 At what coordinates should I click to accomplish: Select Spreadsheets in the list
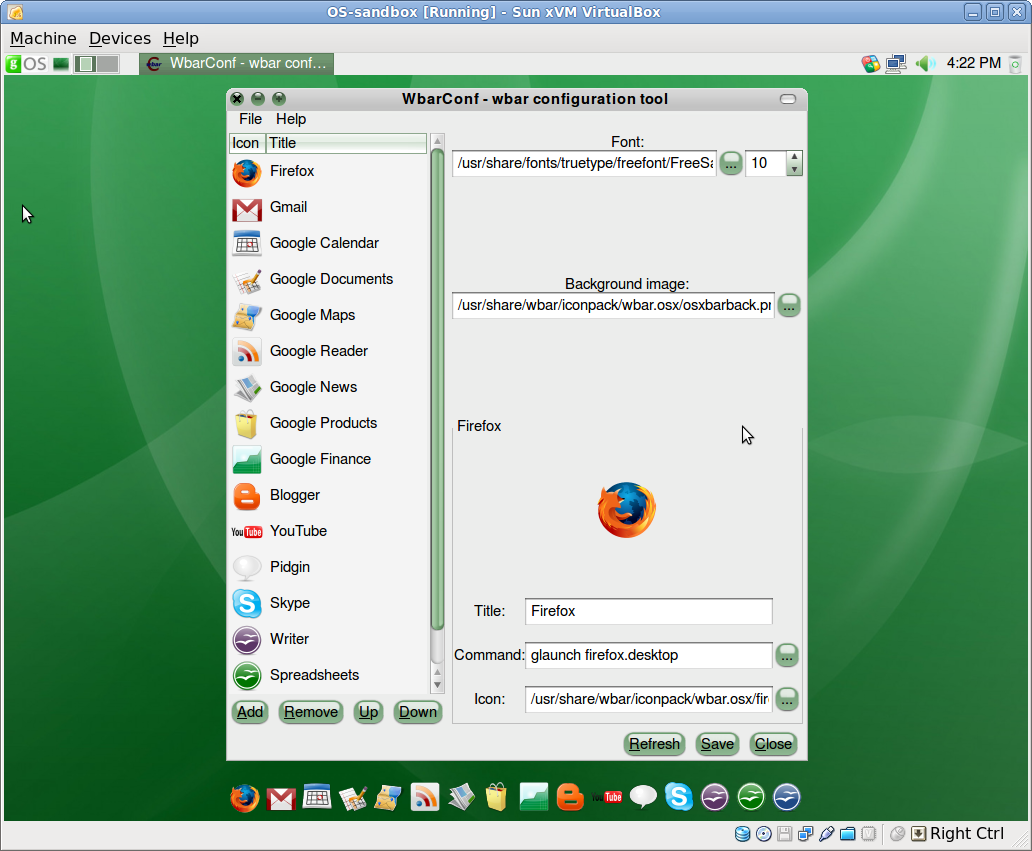coord(328,675)
